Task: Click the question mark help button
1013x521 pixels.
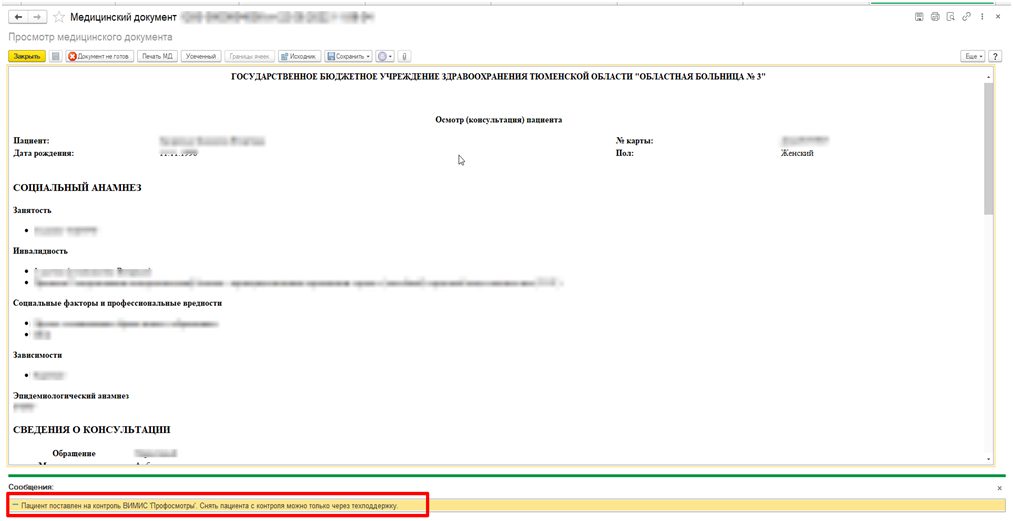Action: pos(996,56)
